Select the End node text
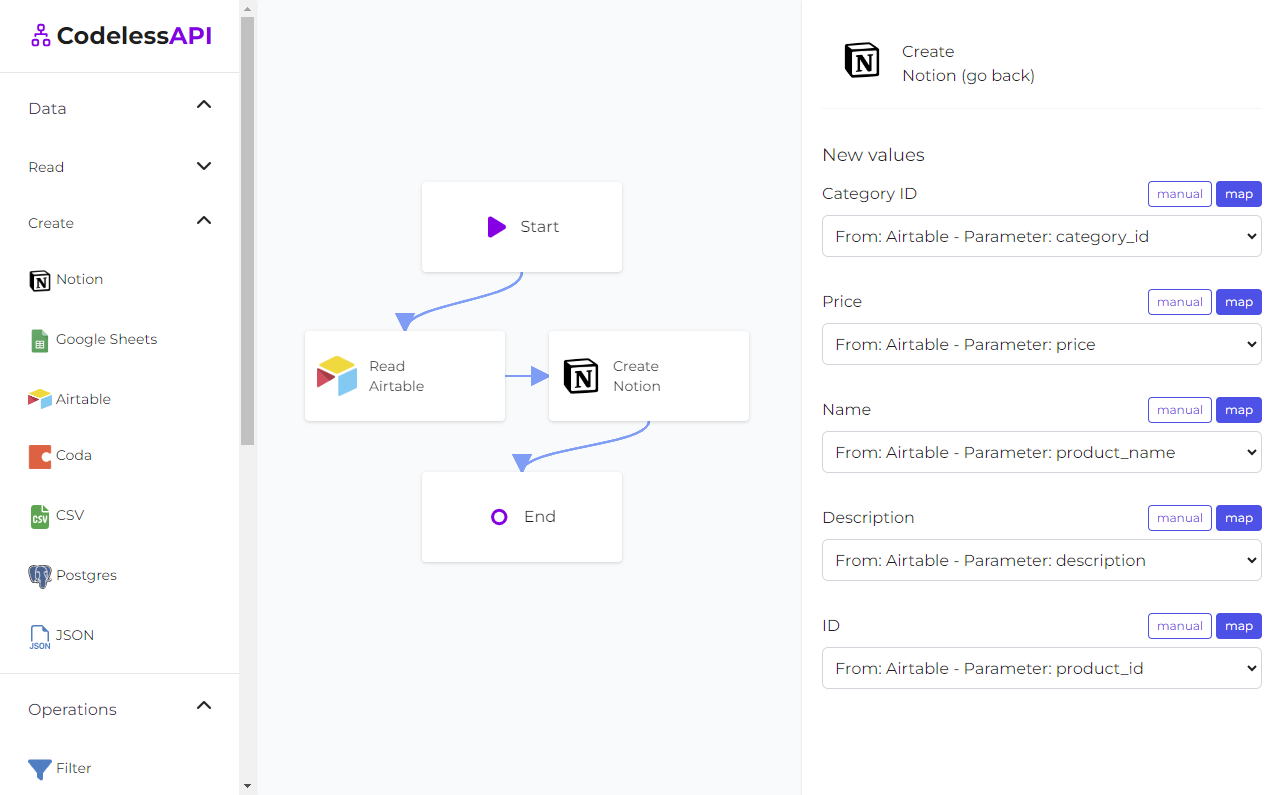This screenshot has height=795, width=1282. coord(540,517)
